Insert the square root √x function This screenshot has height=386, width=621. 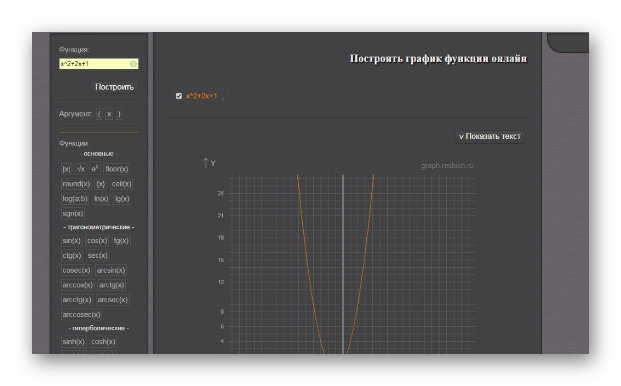(81, 169)
